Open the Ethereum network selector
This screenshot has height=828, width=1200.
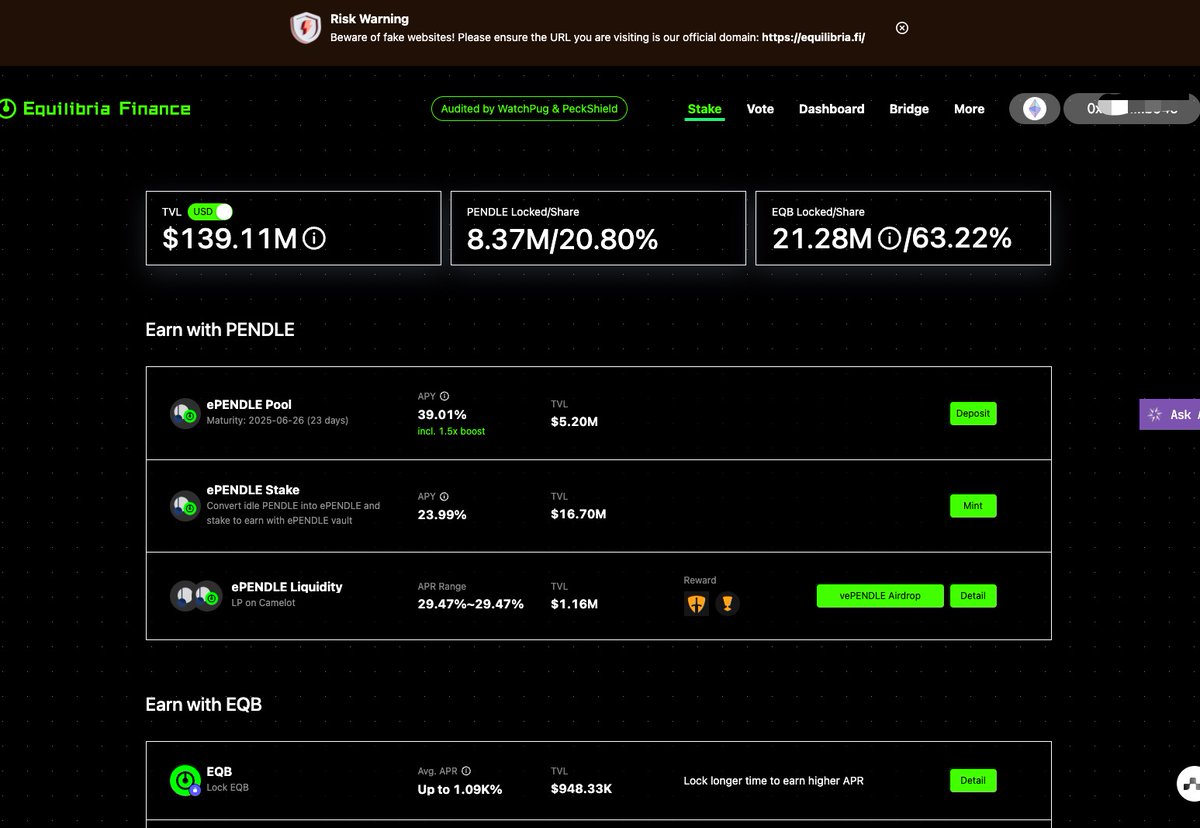pyautogui.click(x=1034, y=109)
